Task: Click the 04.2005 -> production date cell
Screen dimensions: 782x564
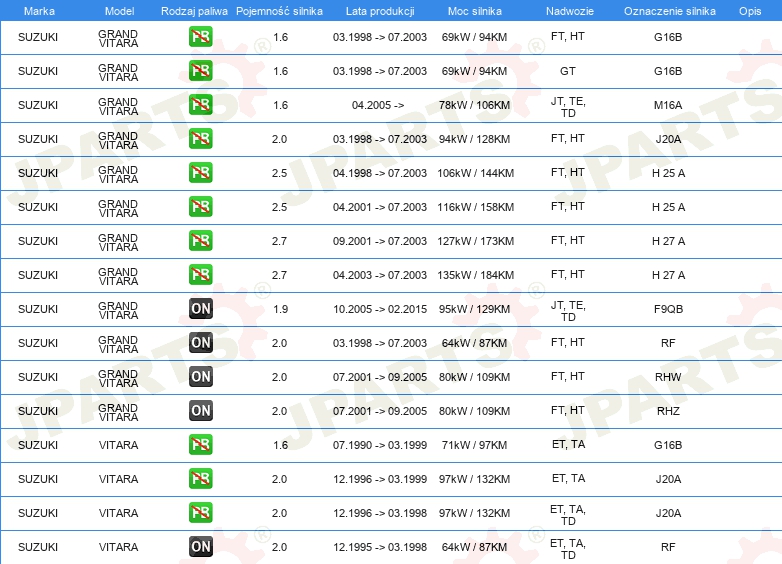Action: point(378,105)
